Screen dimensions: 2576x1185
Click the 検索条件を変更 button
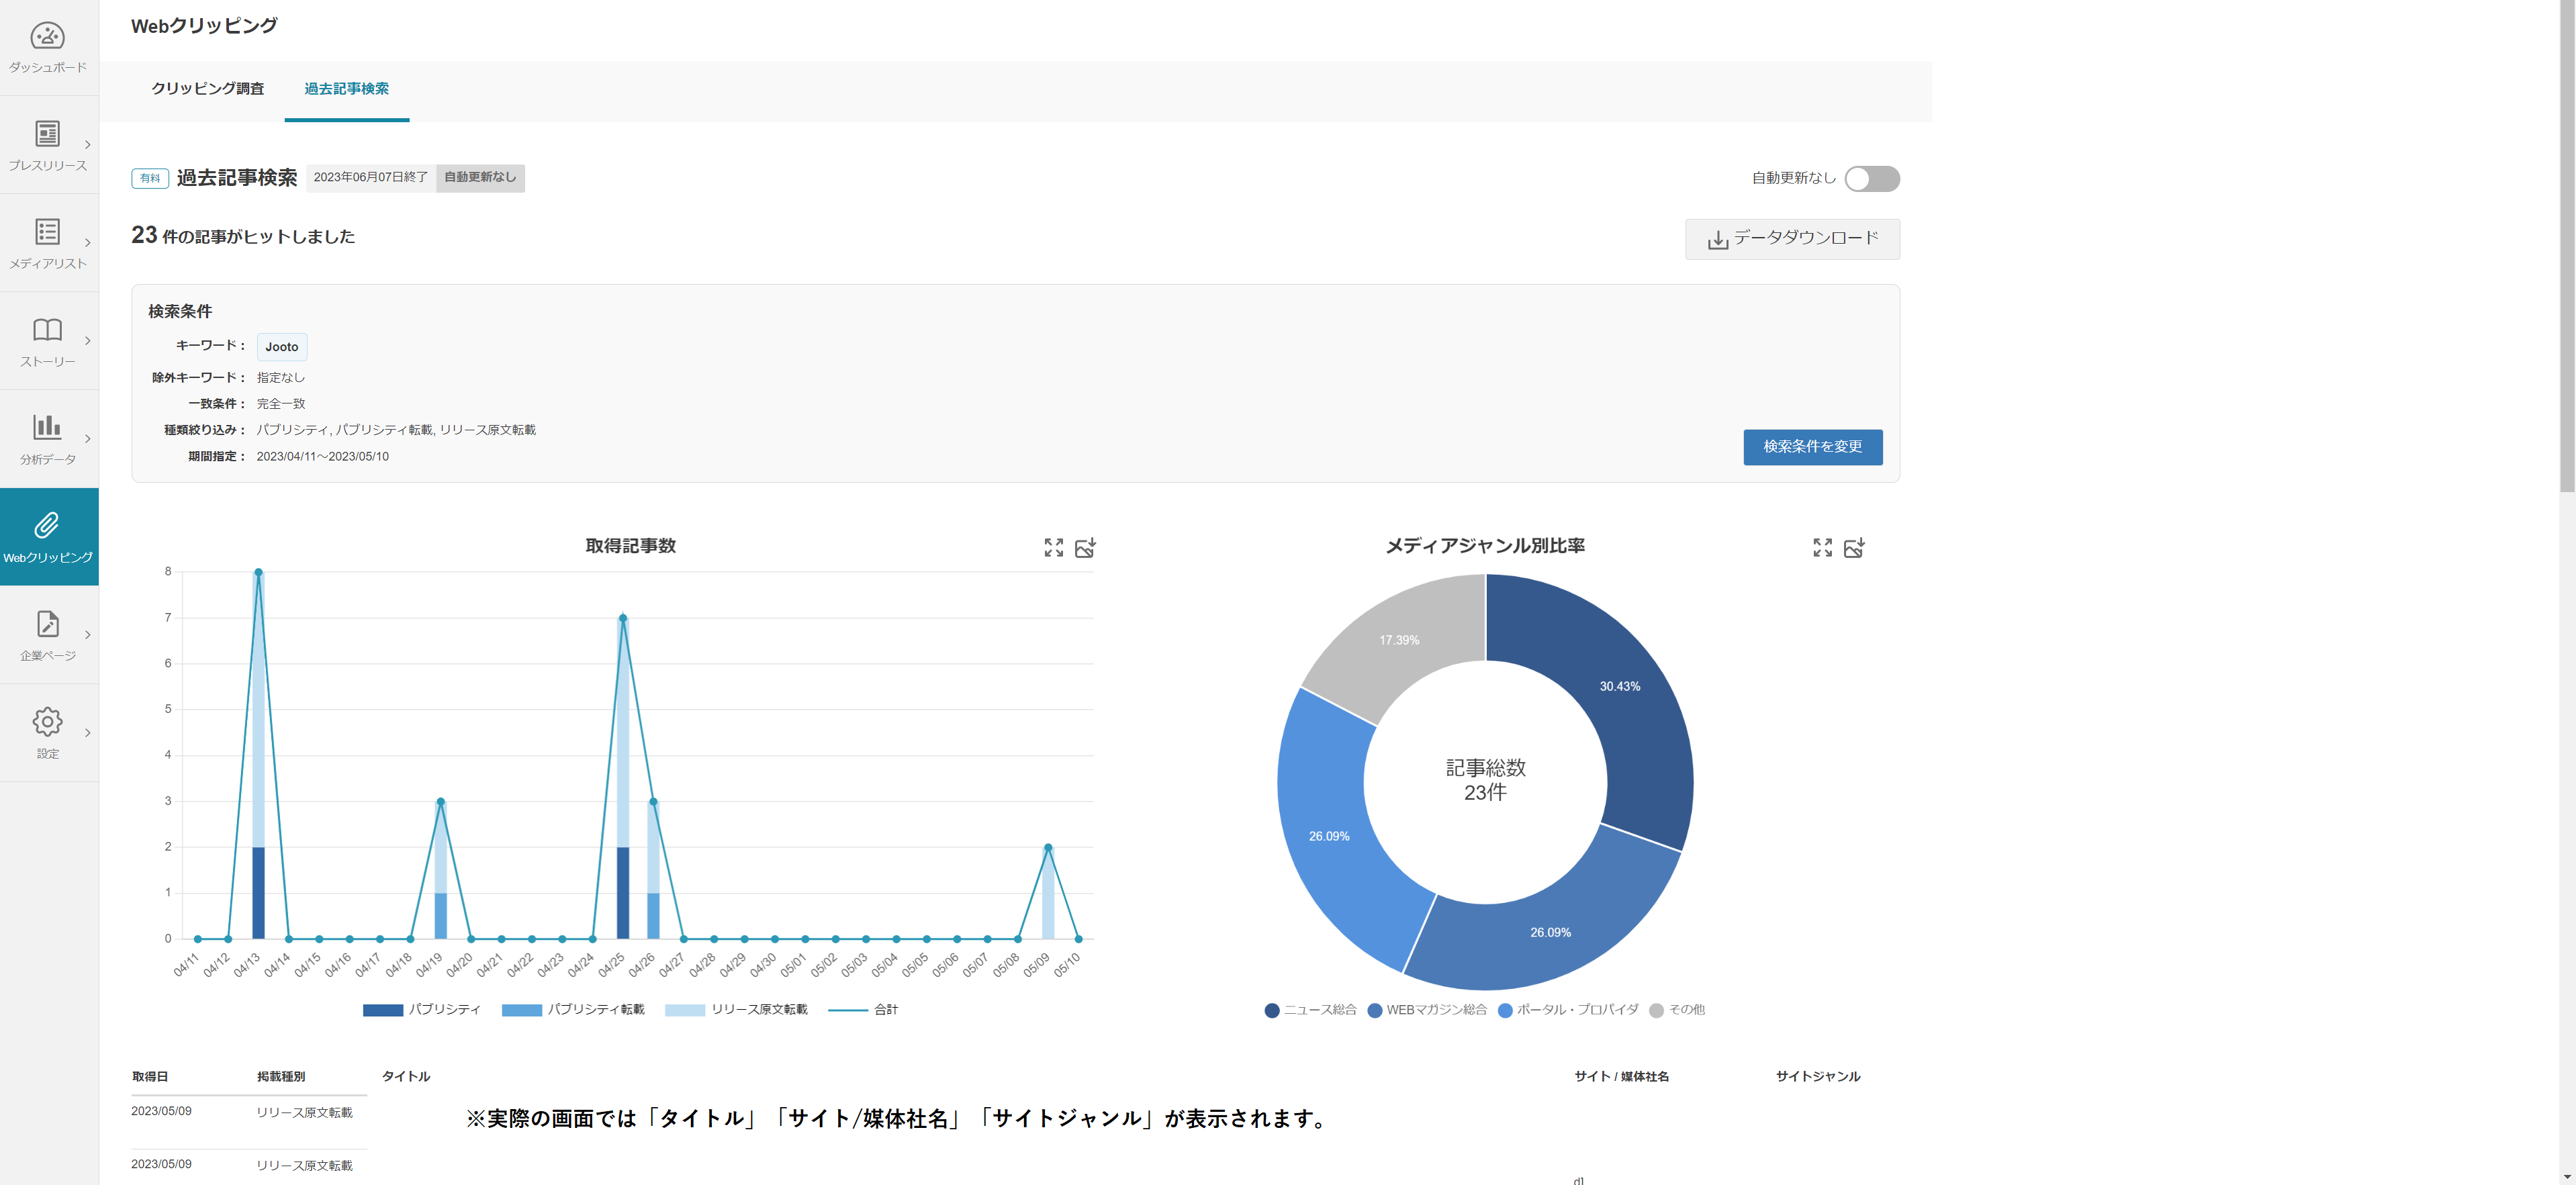[x=1812, y=447]
